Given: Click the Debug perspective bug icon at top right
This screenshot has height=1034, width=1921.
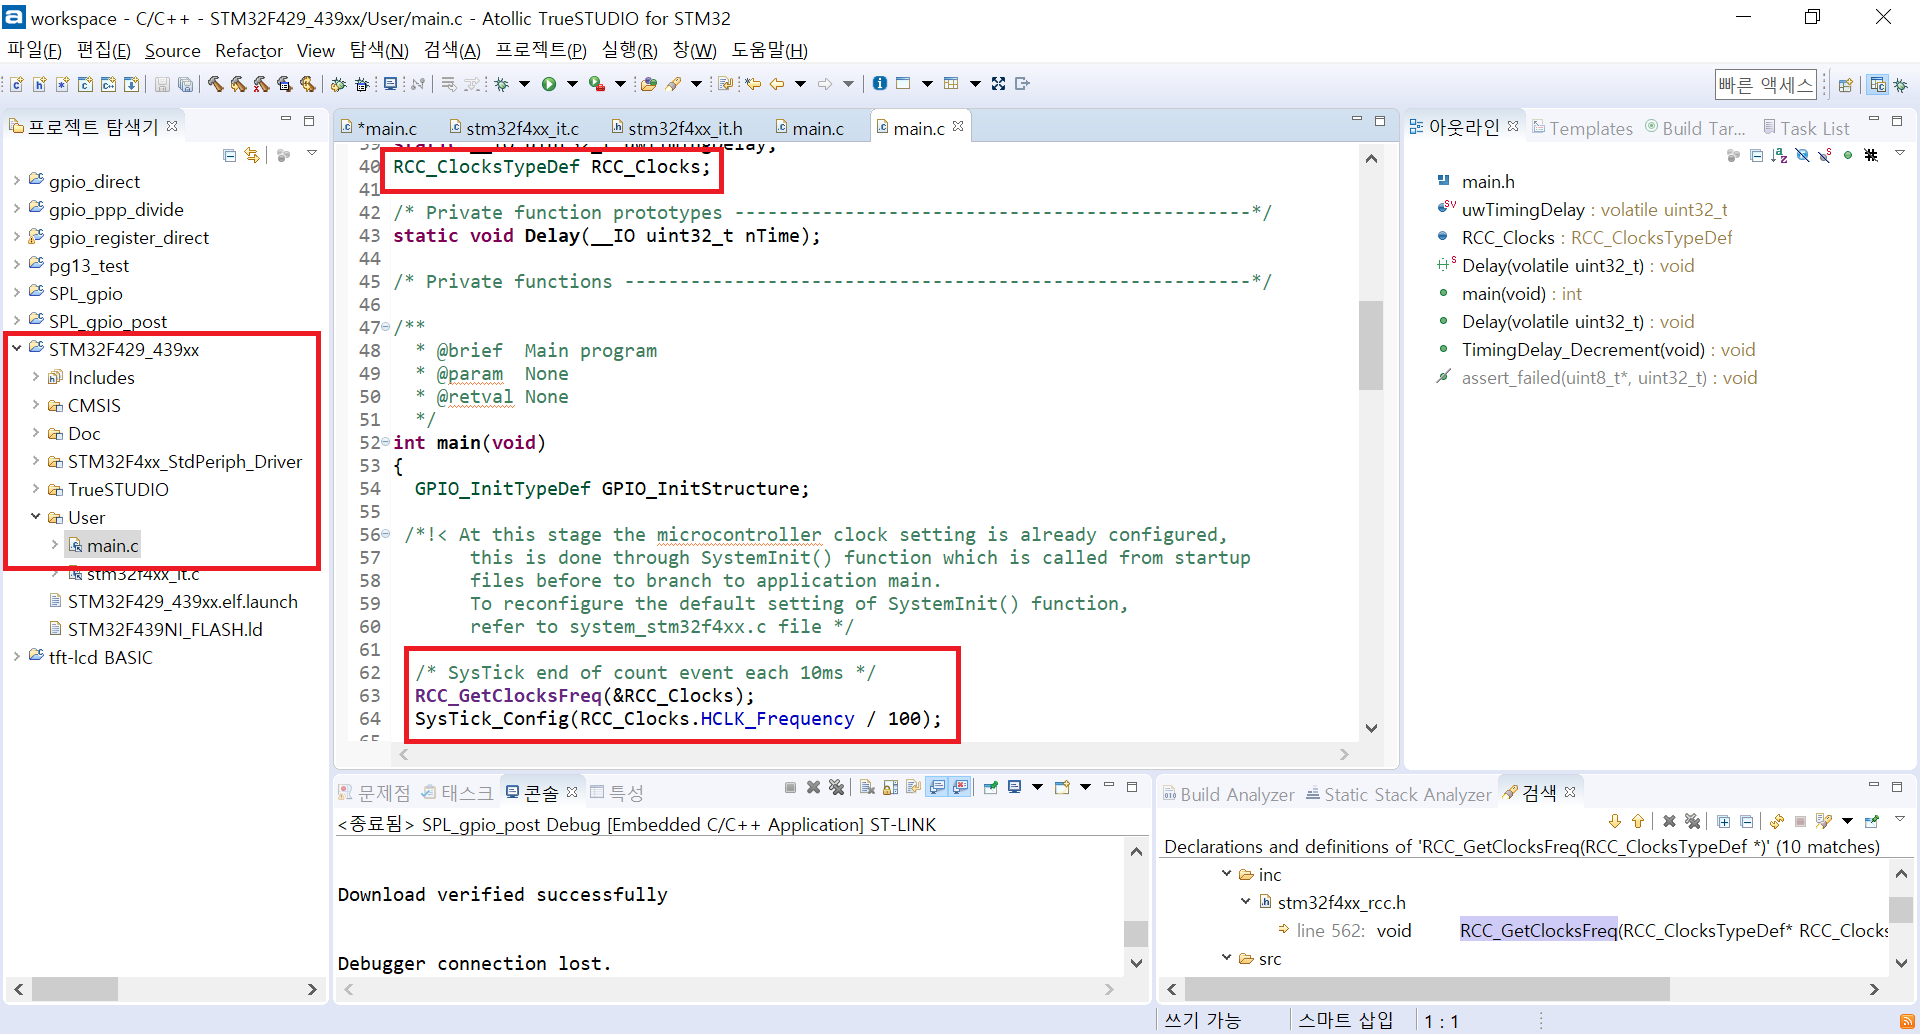Looking at the screenshot, I should [x=1901, y=85].
